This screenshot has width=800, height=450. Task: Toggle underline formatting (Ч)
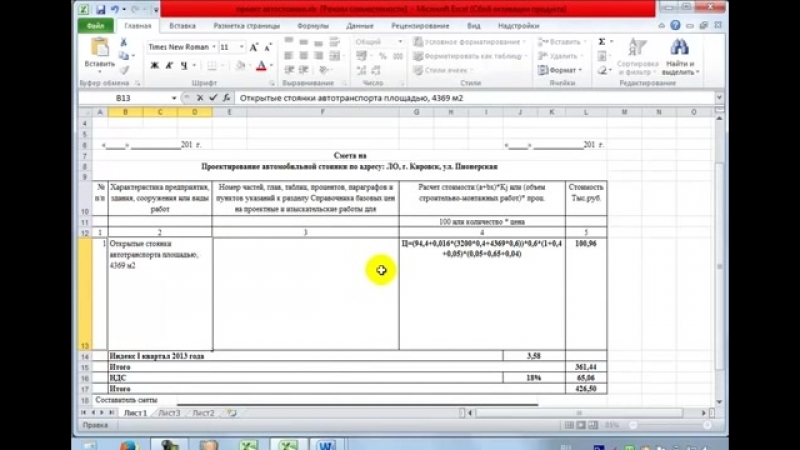(184, 66)
